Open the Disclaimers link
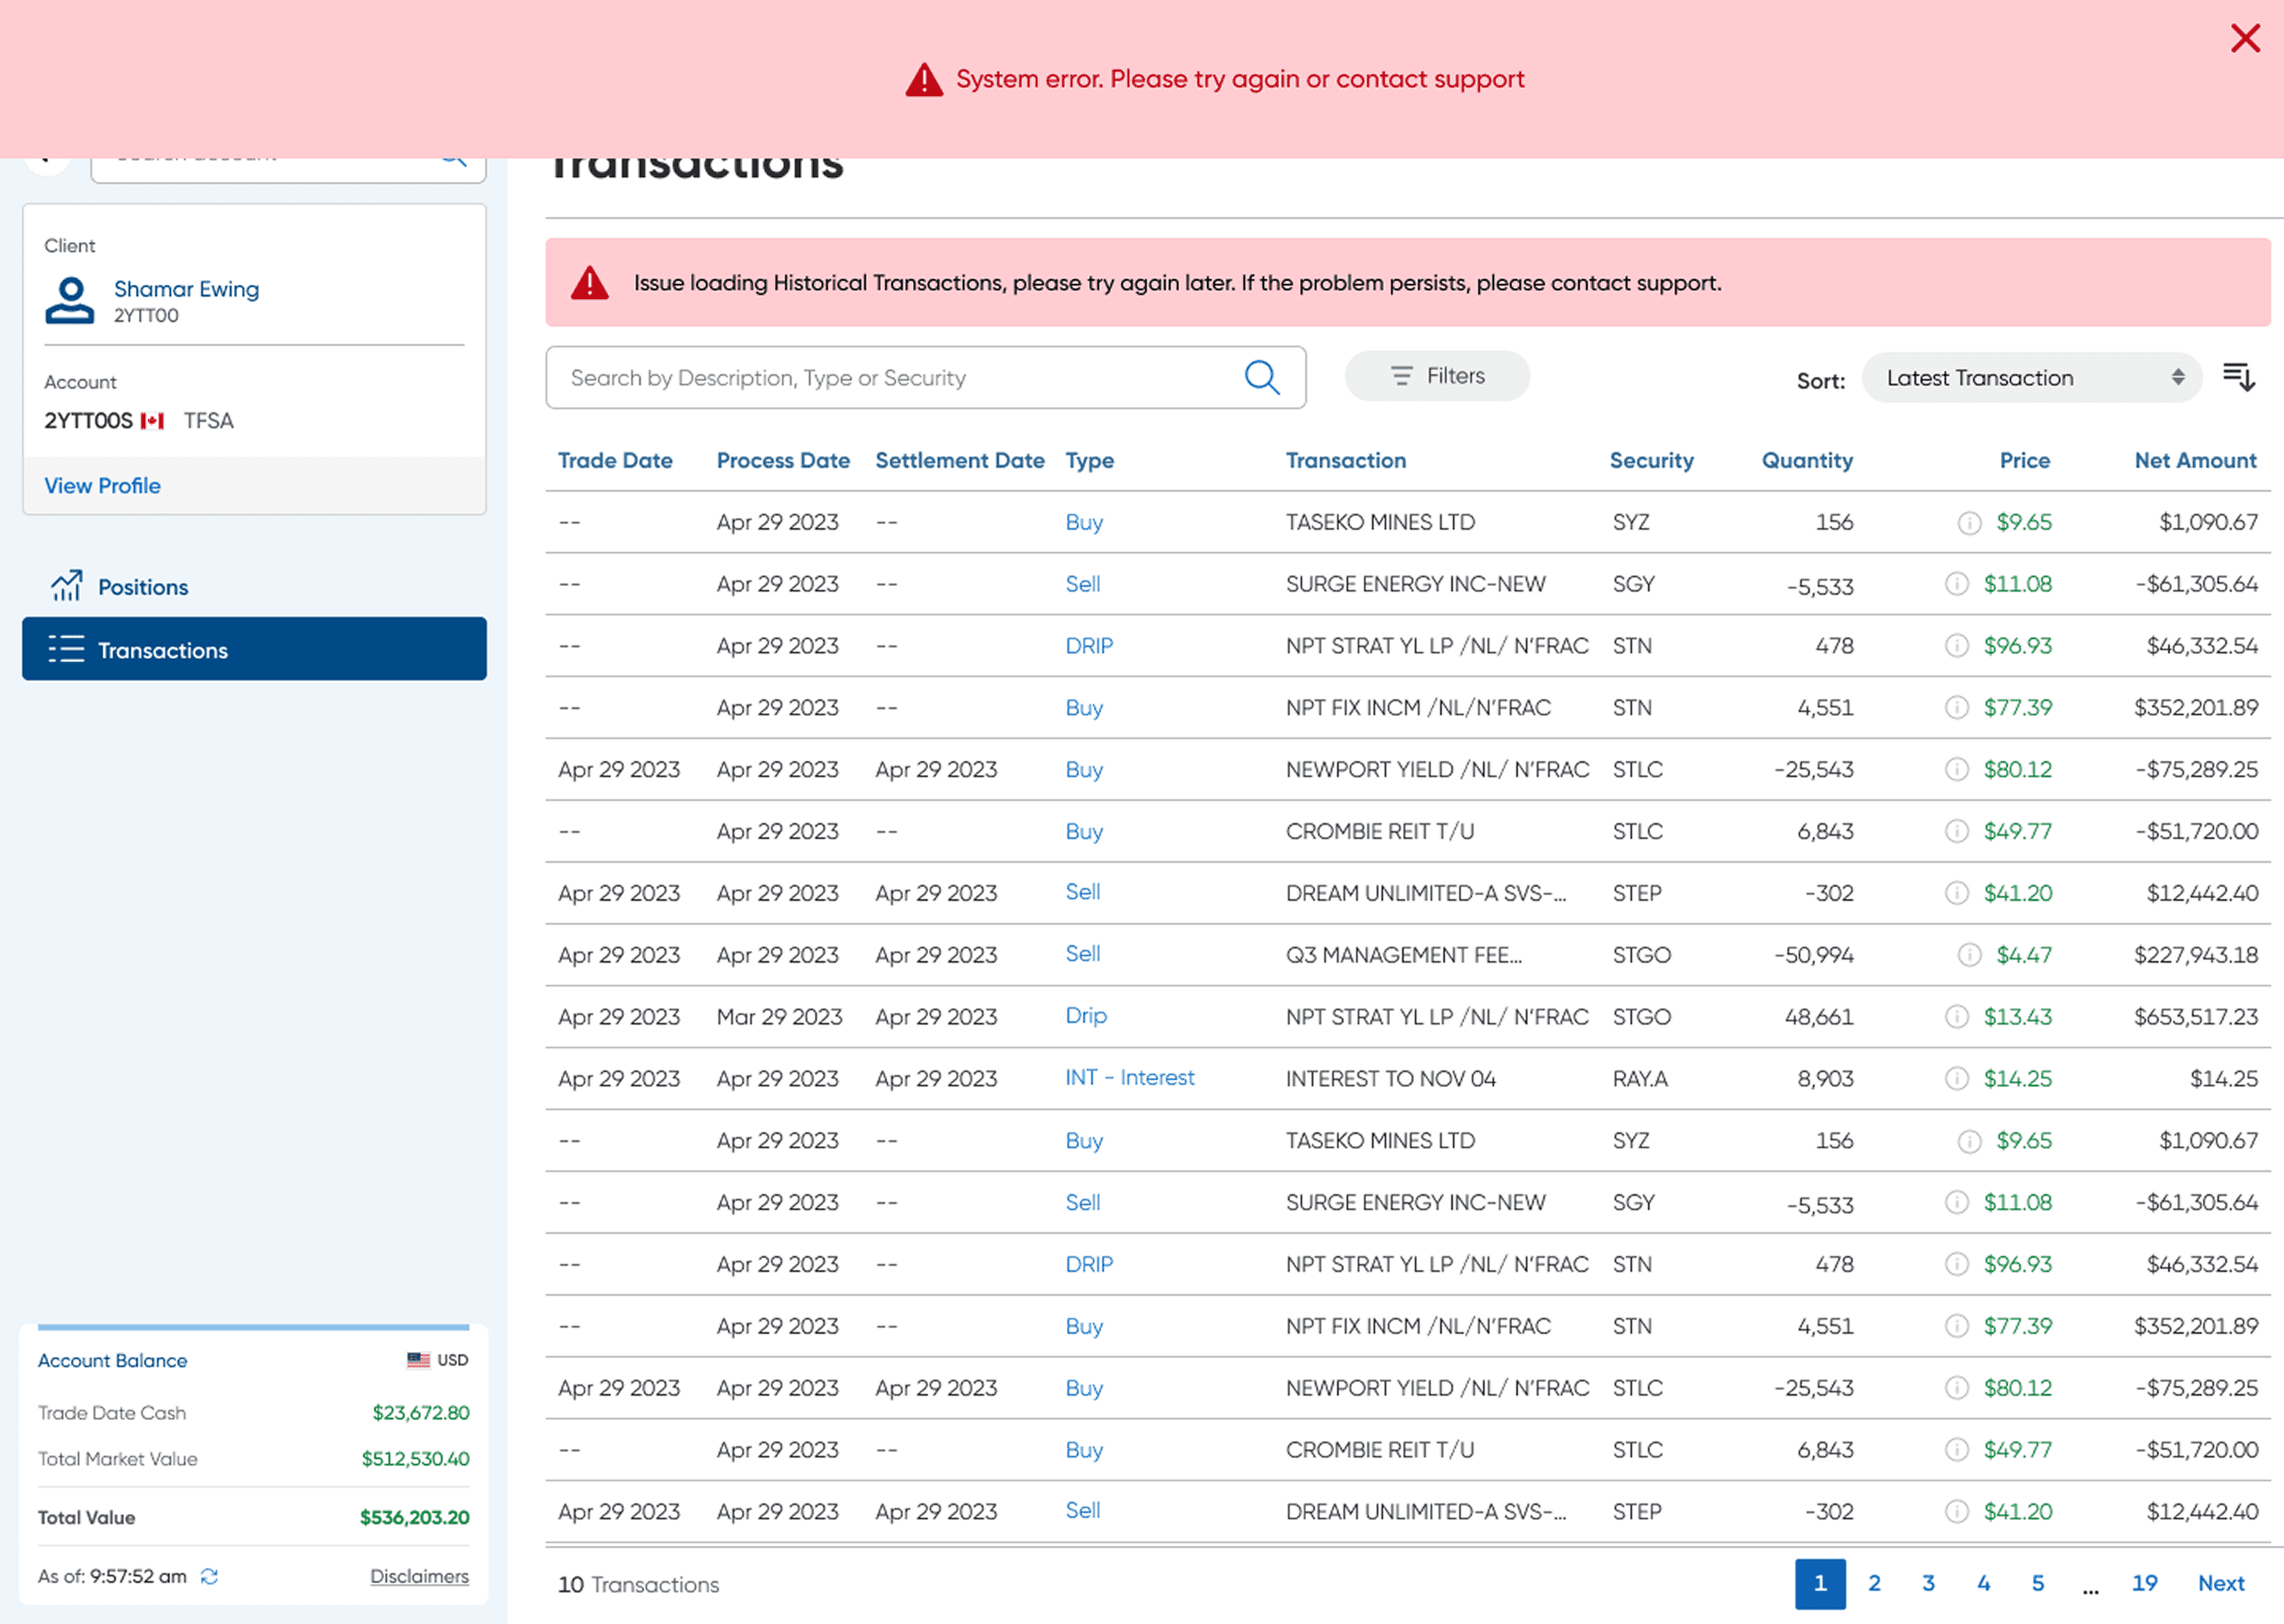Image resolution: width=2284 pixels, height=1624 pixels. (419, 1576)
